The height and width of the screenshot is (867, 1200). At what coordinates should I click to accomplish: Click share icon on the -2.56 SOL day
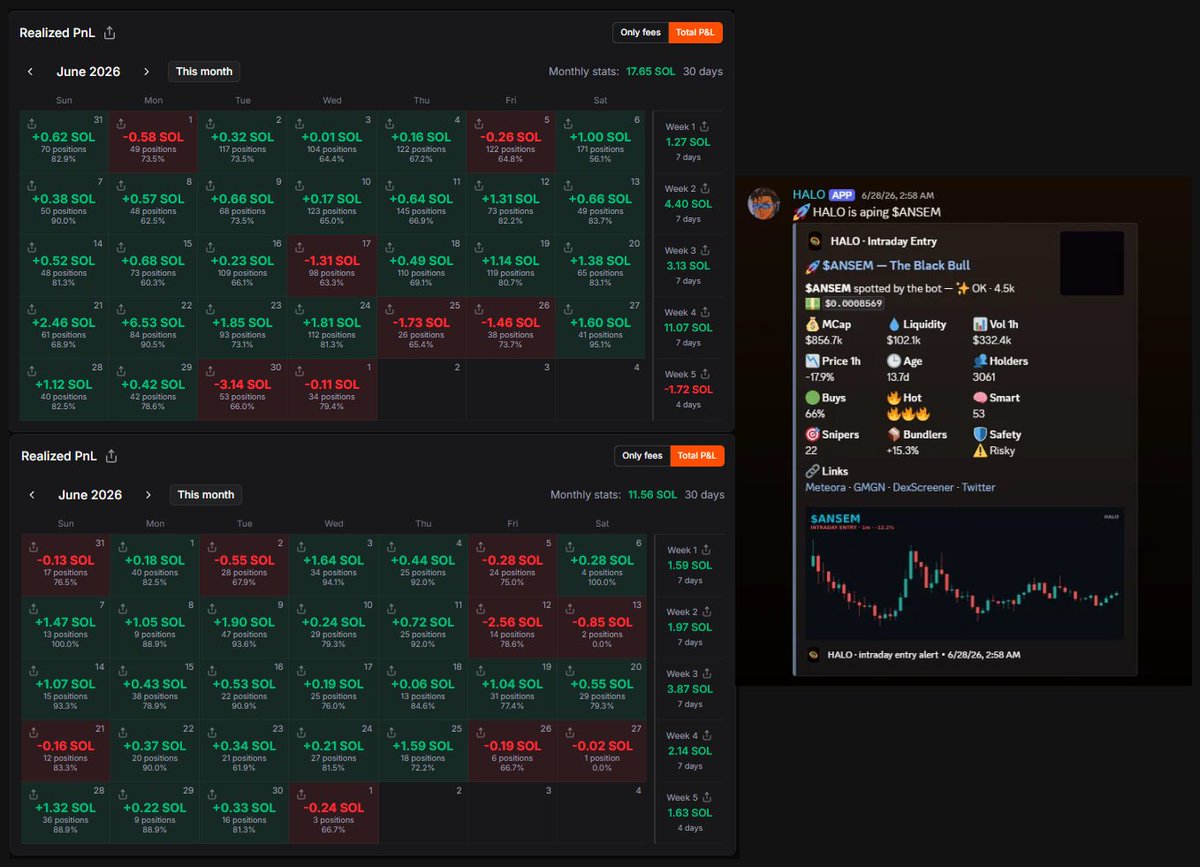coord(480,610)
